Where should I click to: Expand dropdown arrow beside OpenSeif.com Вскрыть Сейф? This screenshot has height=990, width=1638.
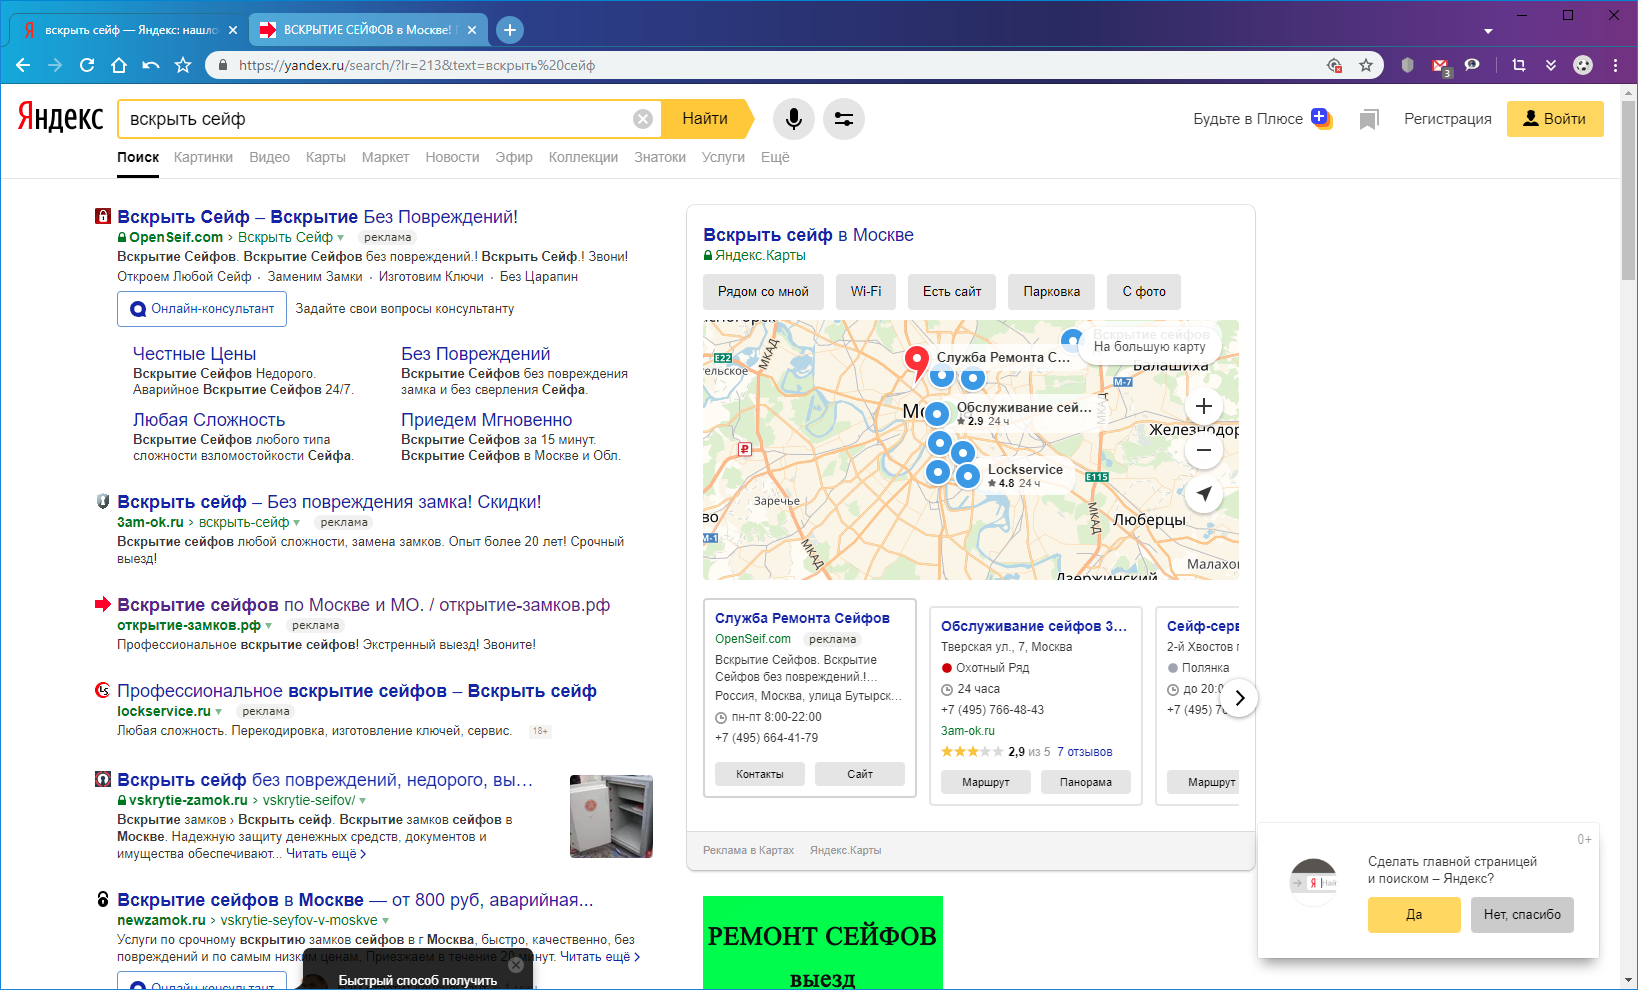click(x=341, y=238)
